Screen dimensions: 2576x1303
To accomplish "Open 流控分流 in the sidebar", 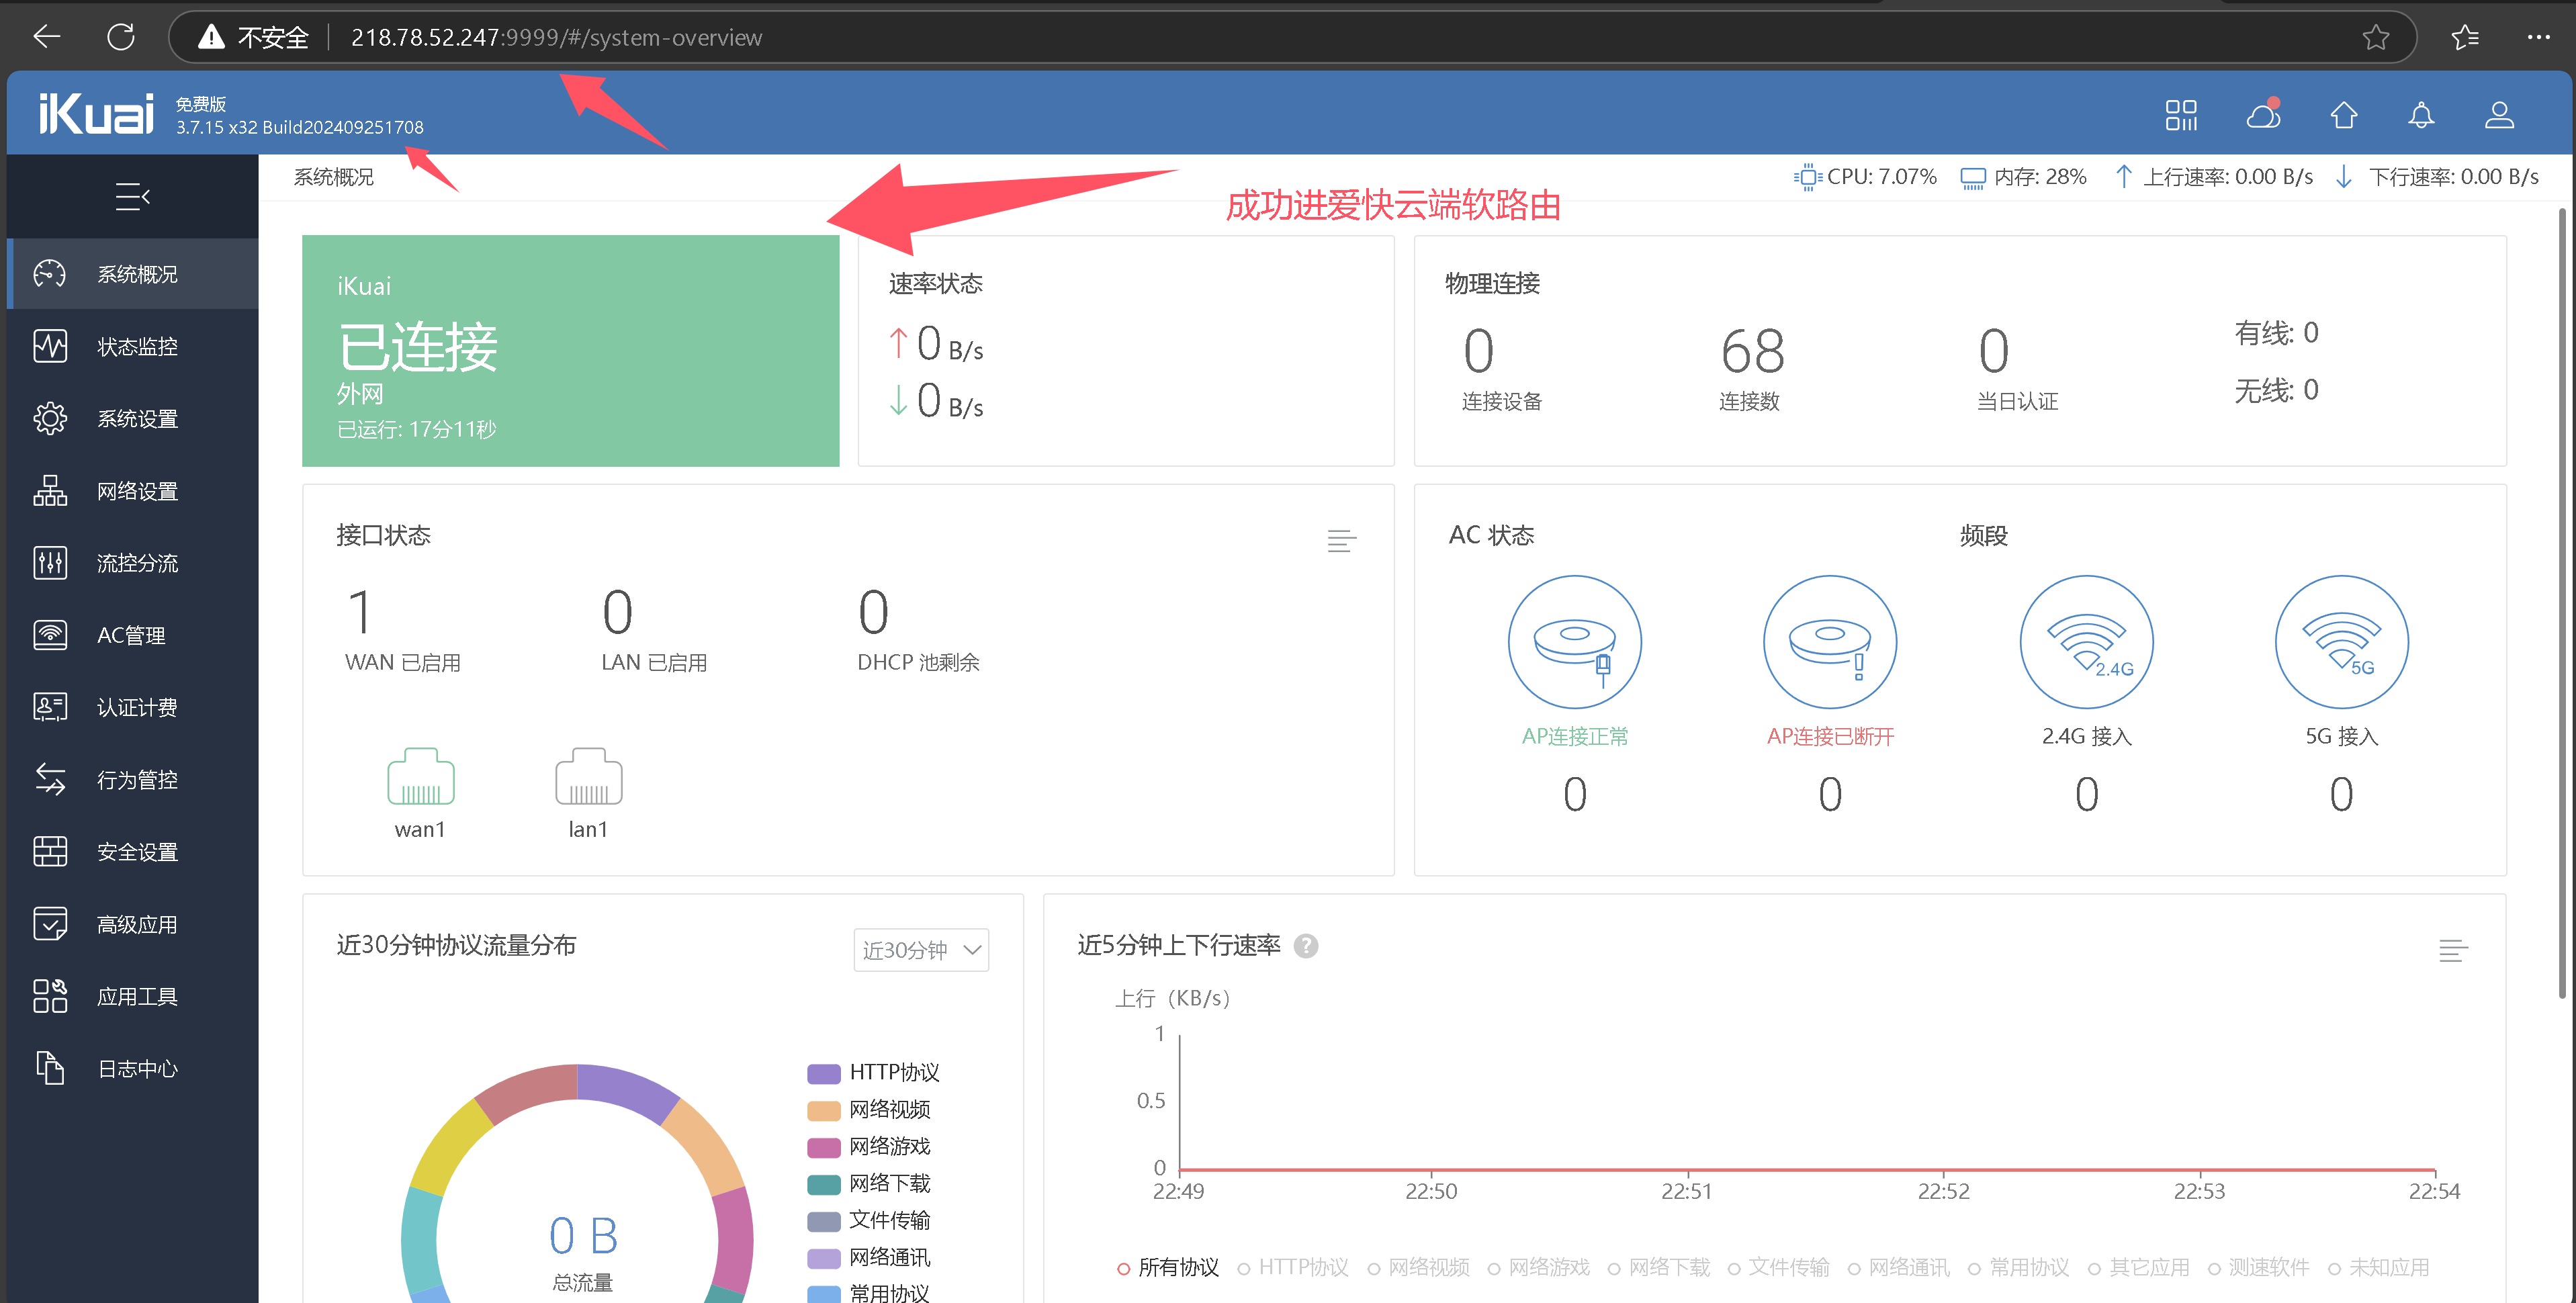I will [133, 563].
